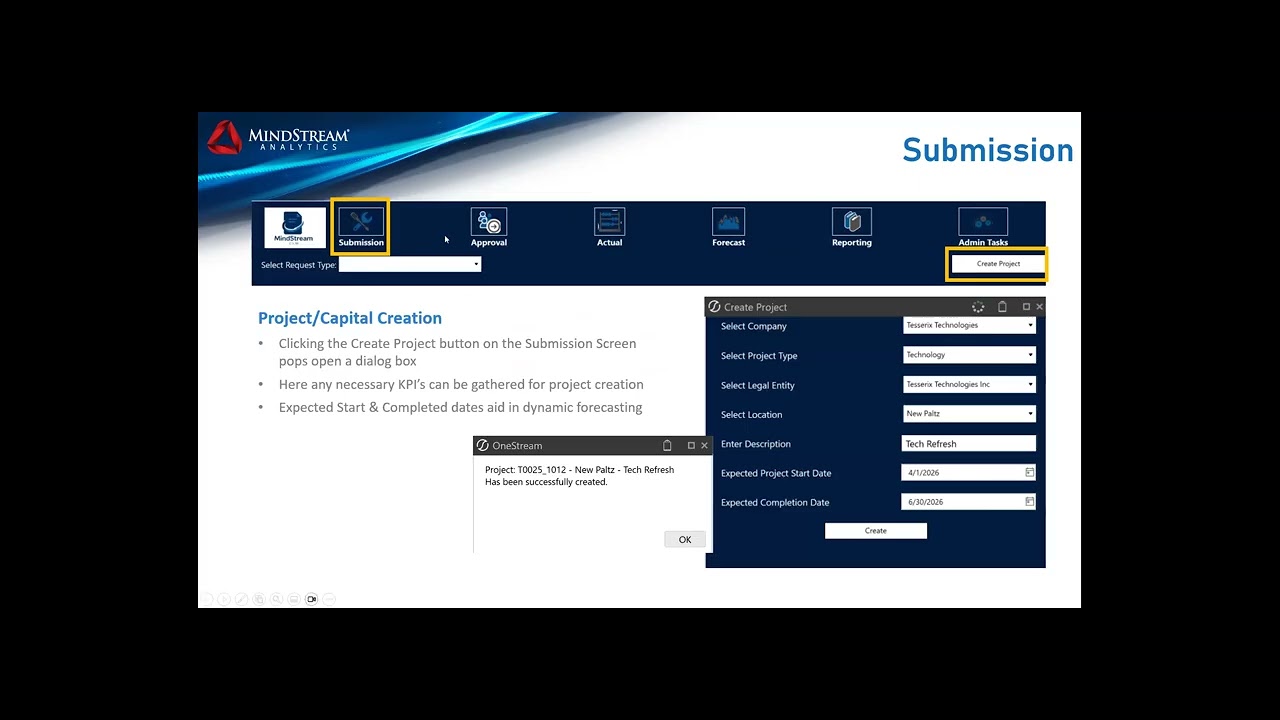Click the 'Select Project Type' label
Viewport: 1280px width, 720px height.
coord(759,356)
